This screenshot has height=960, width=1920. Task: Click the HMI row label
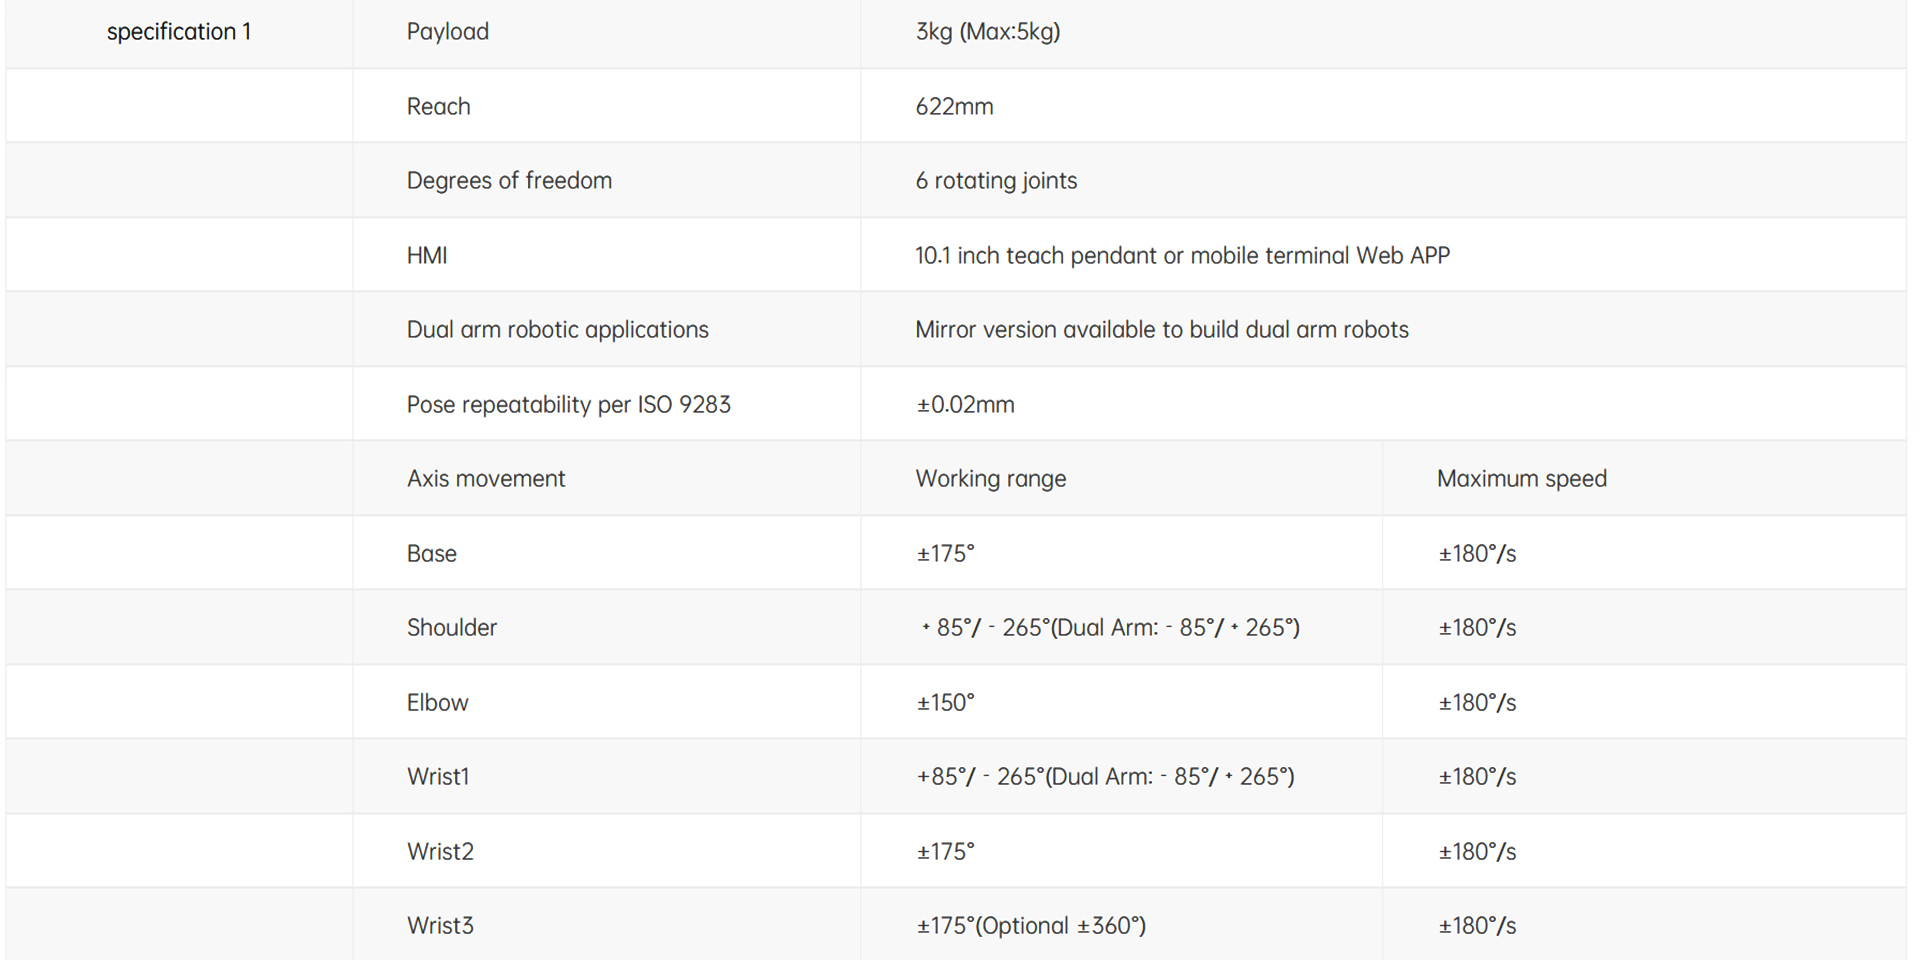point(427,256)
